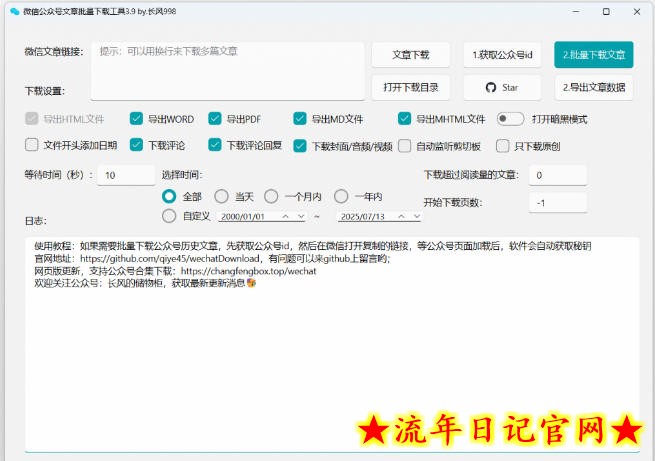Toggle 下载封面/音频/视频 checkbox
The width and height of the screenshot is (655, 461).
[x=300, y=146]
